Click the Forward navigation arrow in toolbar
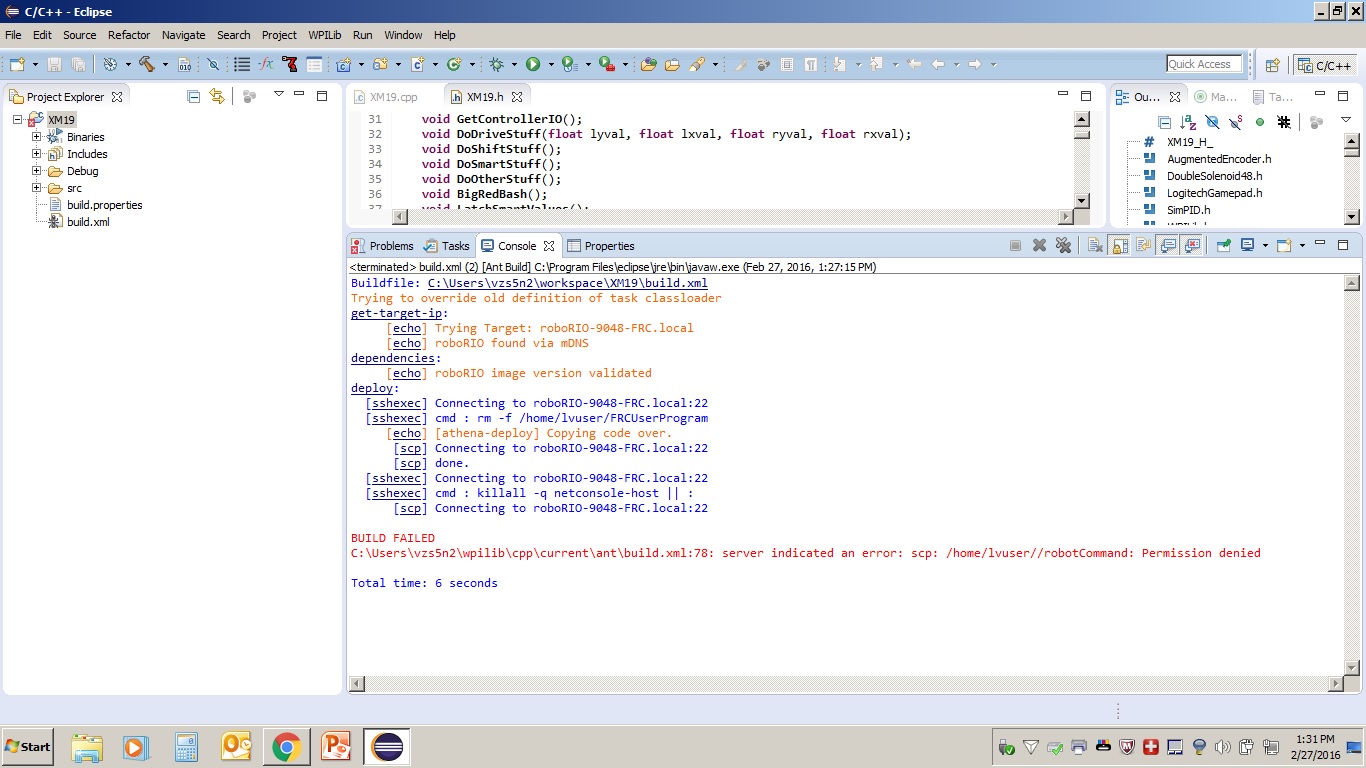Viewport: 1366px width, 768px height. click(x=975, y=64)
